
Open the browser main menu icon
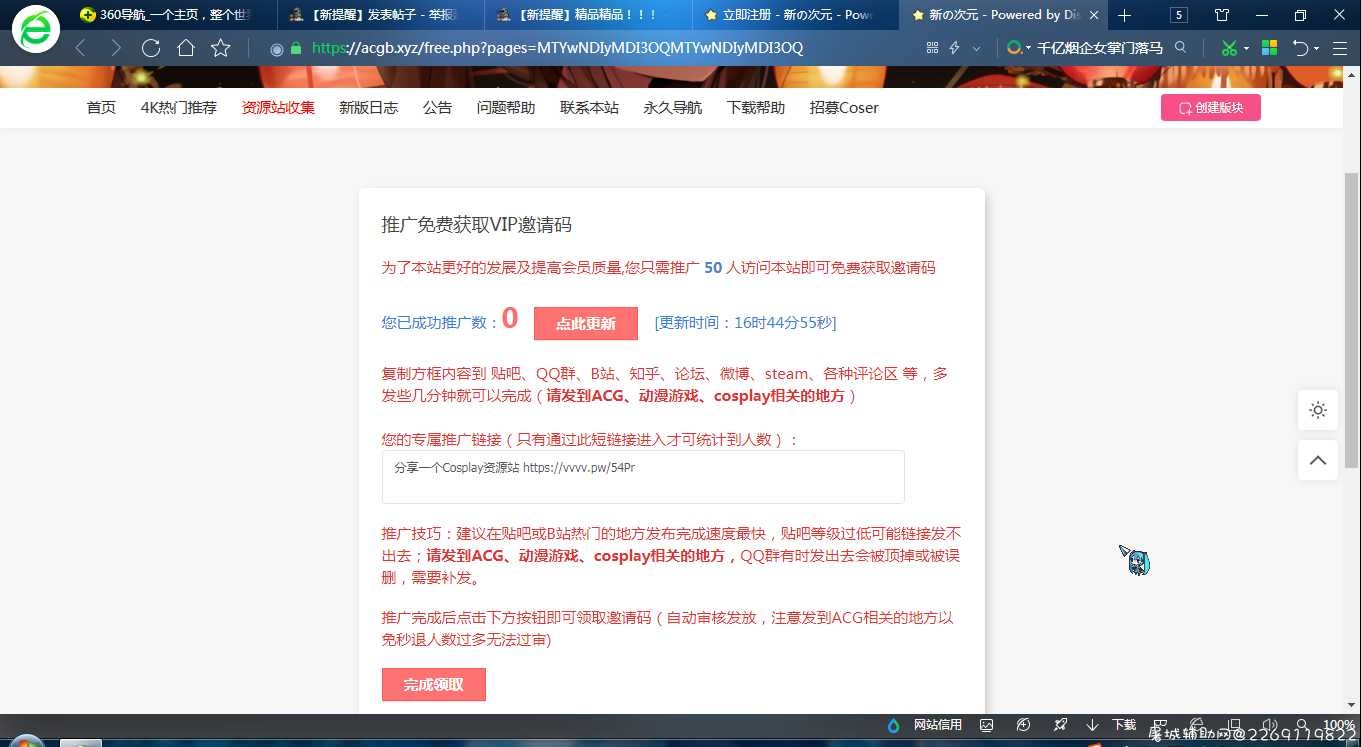[x=1341, y=48]
